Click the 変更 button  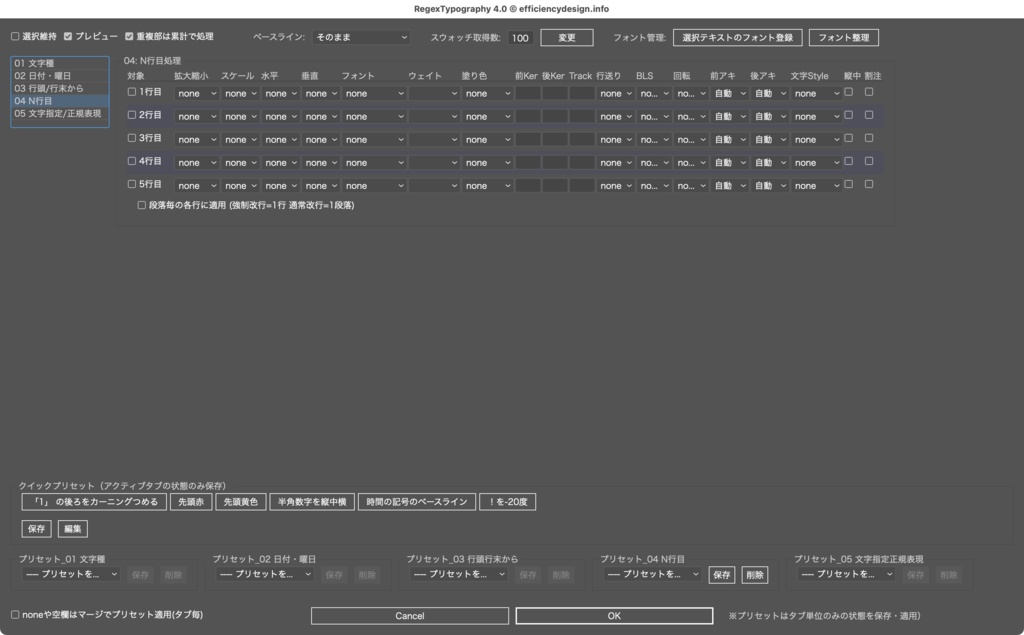tap(567, 38)
